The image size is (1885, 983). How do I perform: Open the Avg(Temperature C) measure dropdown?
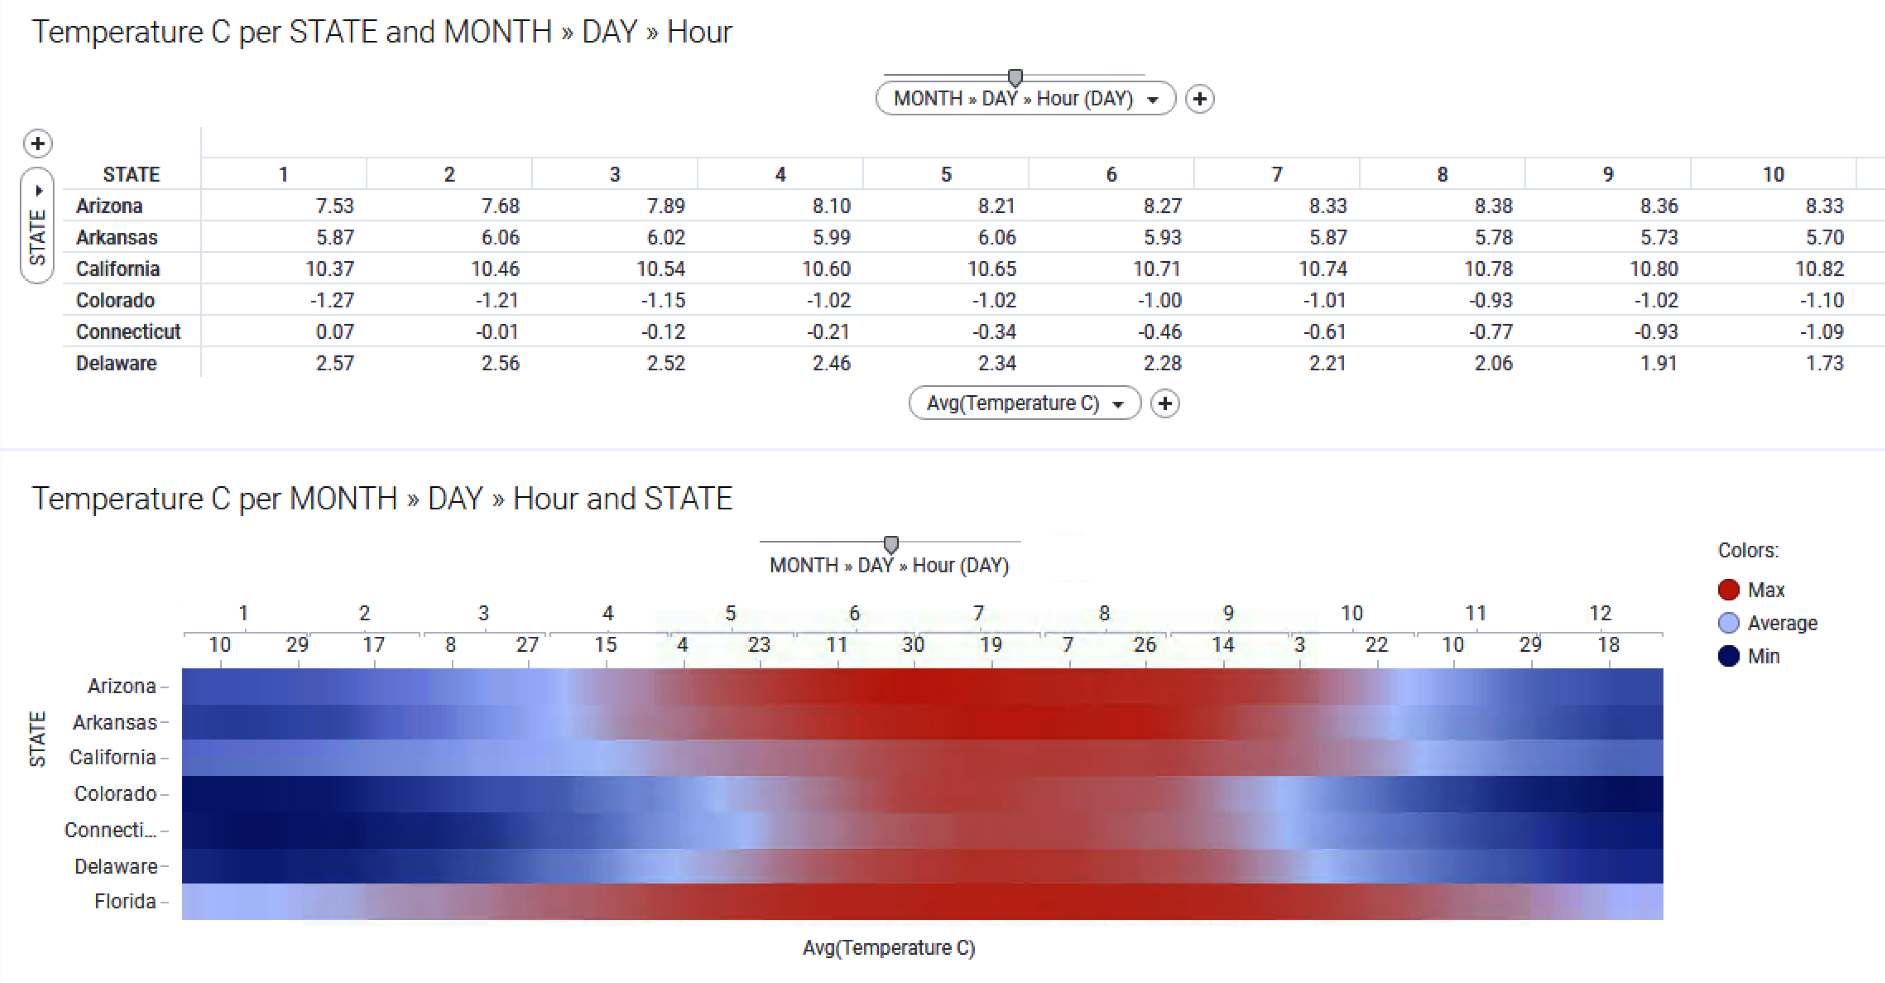(x=1023, y=403)
